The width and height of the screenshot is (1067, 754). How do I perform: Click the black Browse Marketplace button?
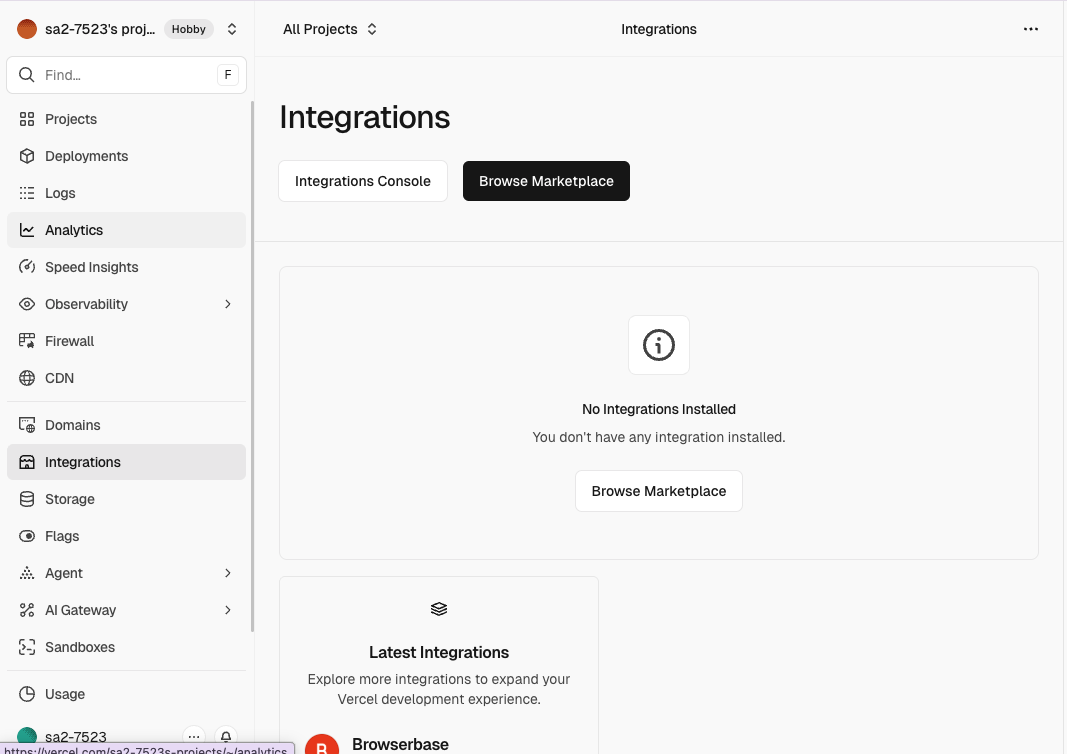[x=546, y=181]
